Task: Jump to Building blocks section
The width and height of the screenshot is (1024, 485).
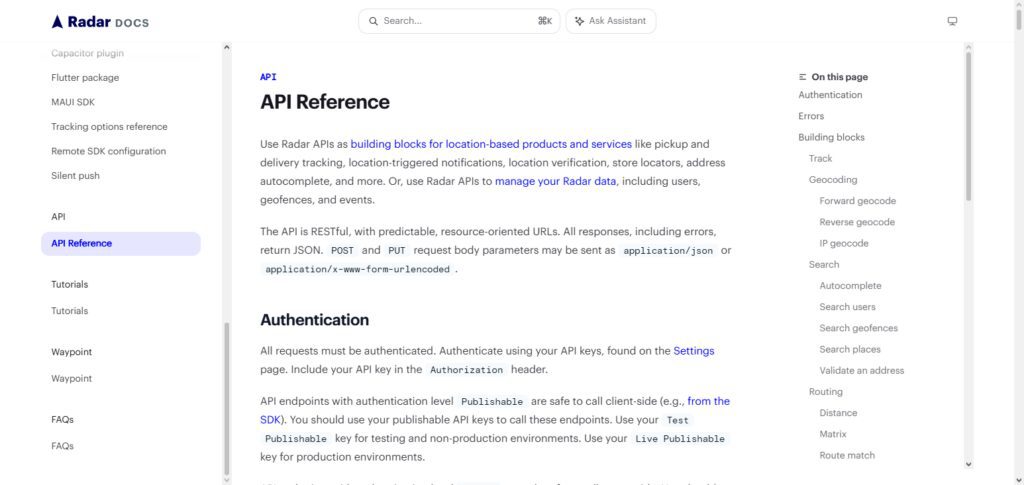Action: tap(831, 138)
